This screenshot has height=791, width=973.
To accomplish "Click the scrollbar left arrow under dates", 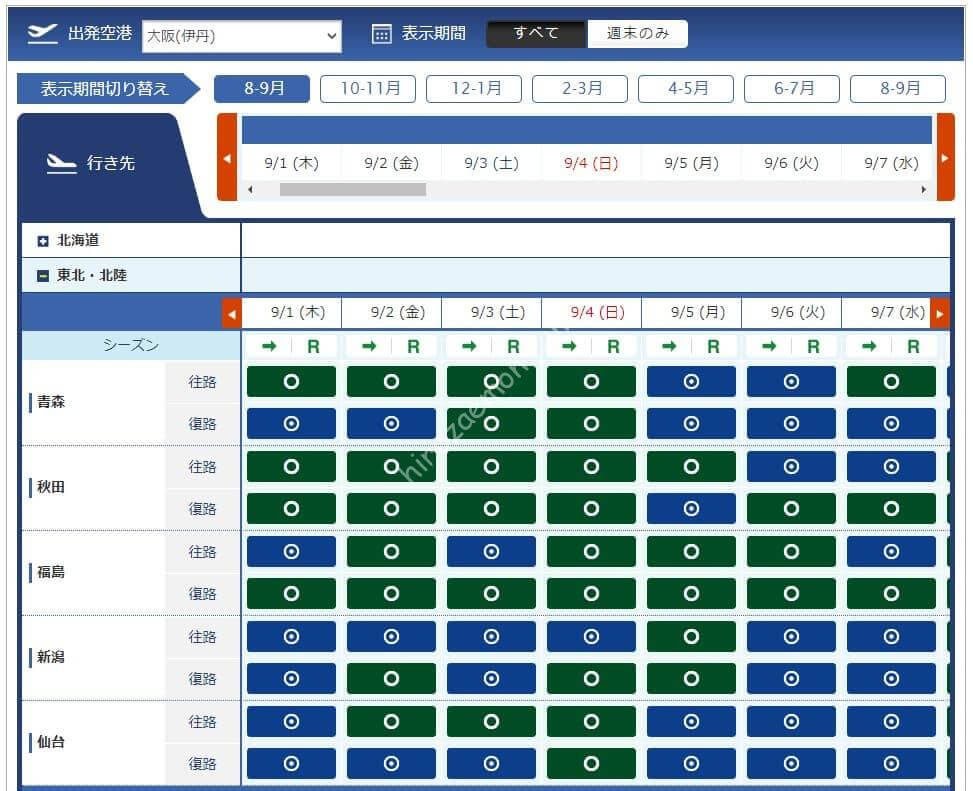I will click(250, 190).
